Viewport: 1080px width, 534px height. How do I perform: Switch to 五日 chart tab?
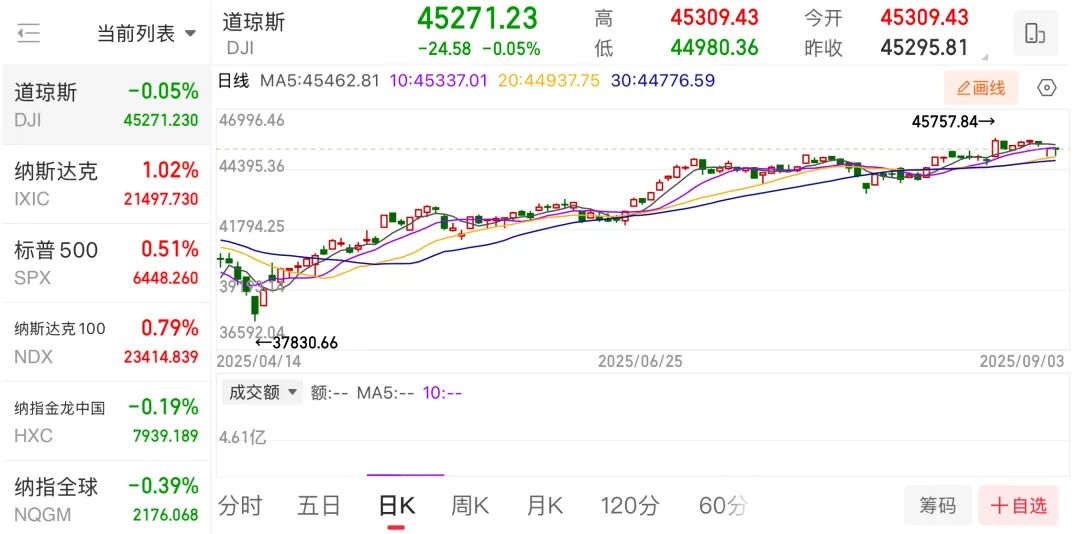coord(319,506)
